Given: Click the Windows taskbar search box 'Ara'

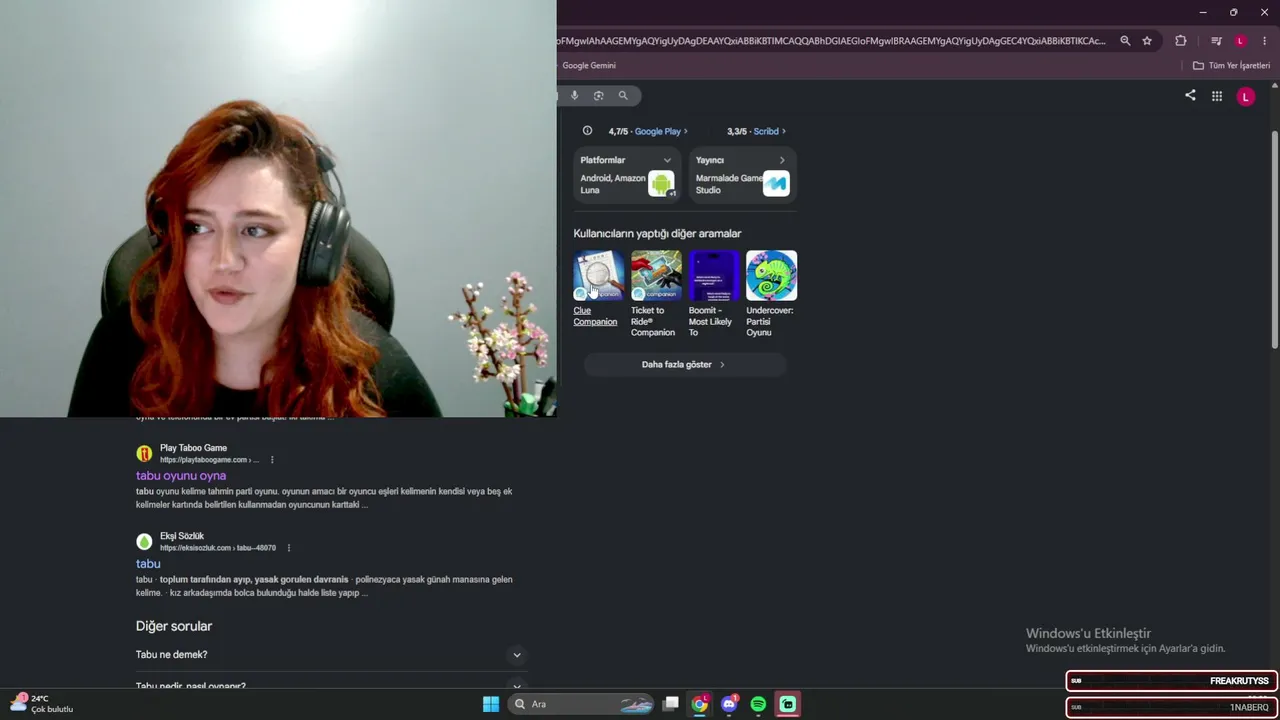Looking at the screenshot, I should [x=581, y=704].
